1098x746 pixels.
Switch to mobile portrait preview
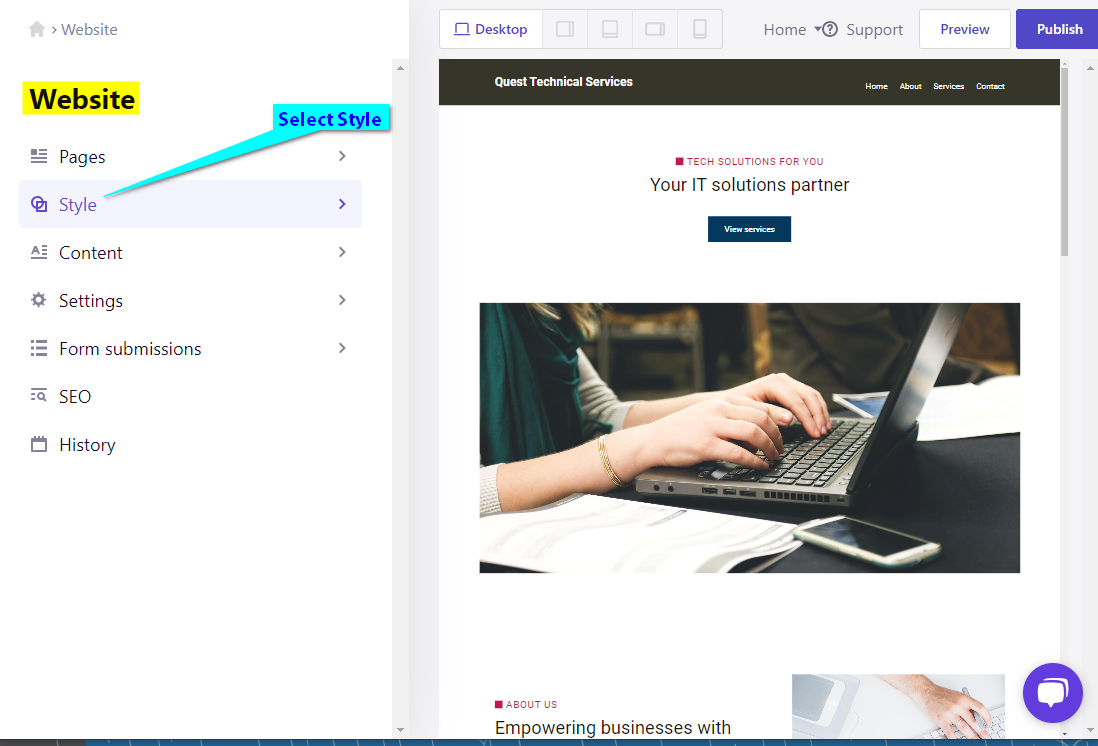pyautogui.click(x=700, y=29)
